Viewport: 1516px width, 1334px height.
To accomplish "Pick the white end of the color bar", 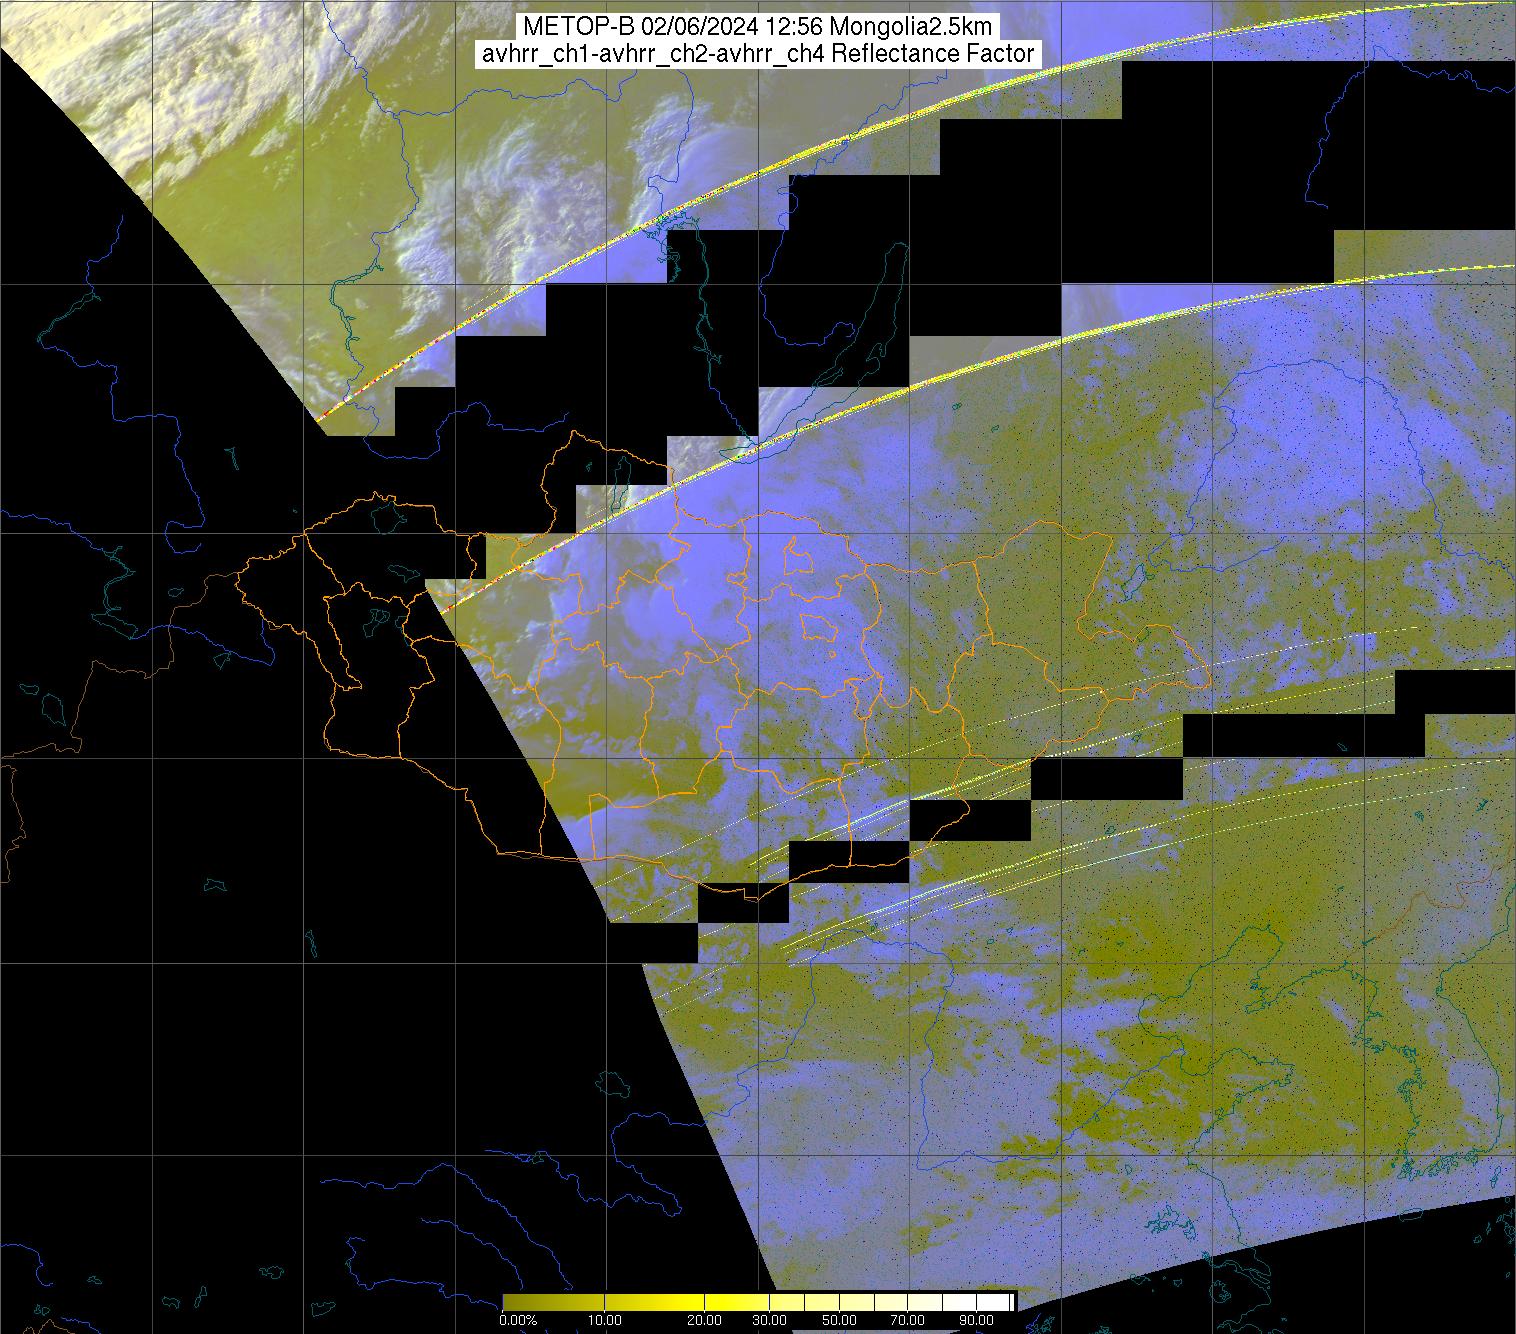I will click(x=1000, y=1301).
